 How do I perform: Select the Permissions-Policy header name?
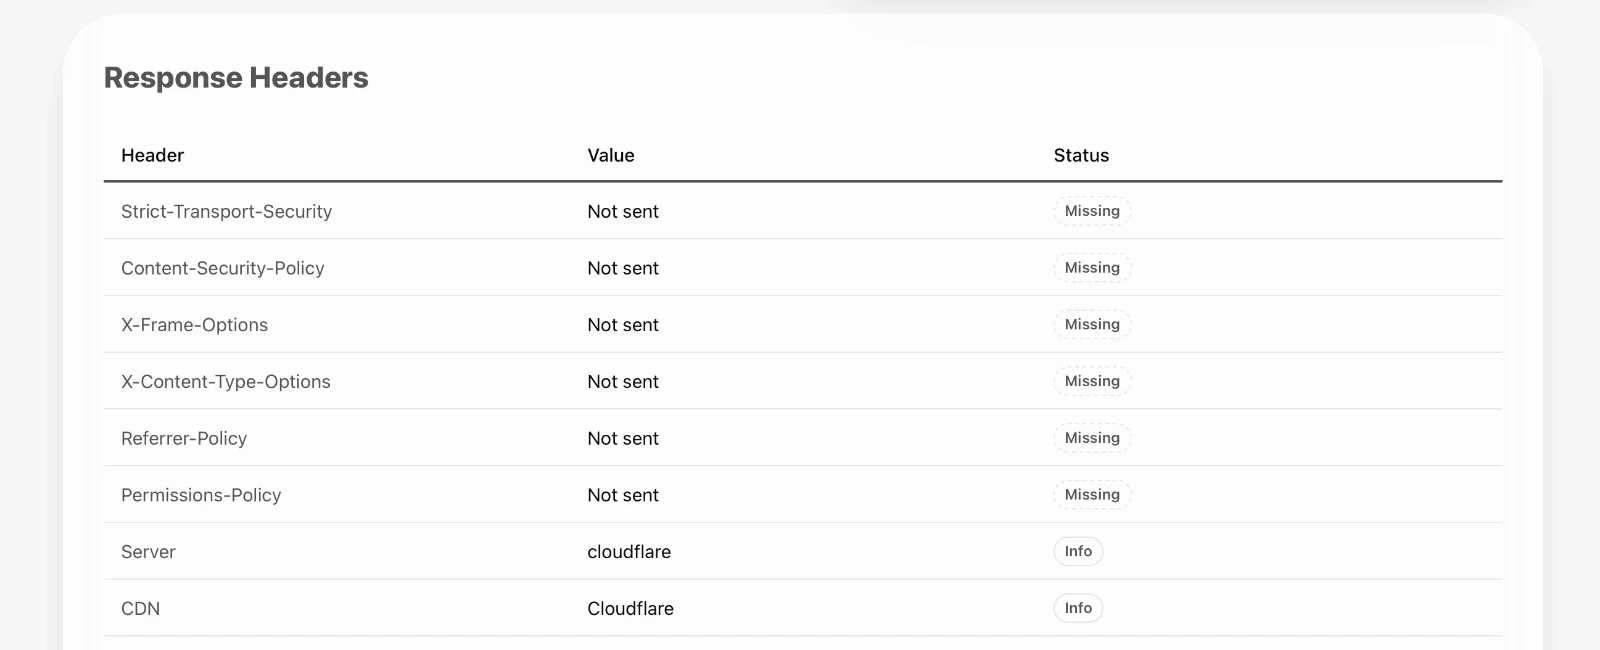point(201,495)
